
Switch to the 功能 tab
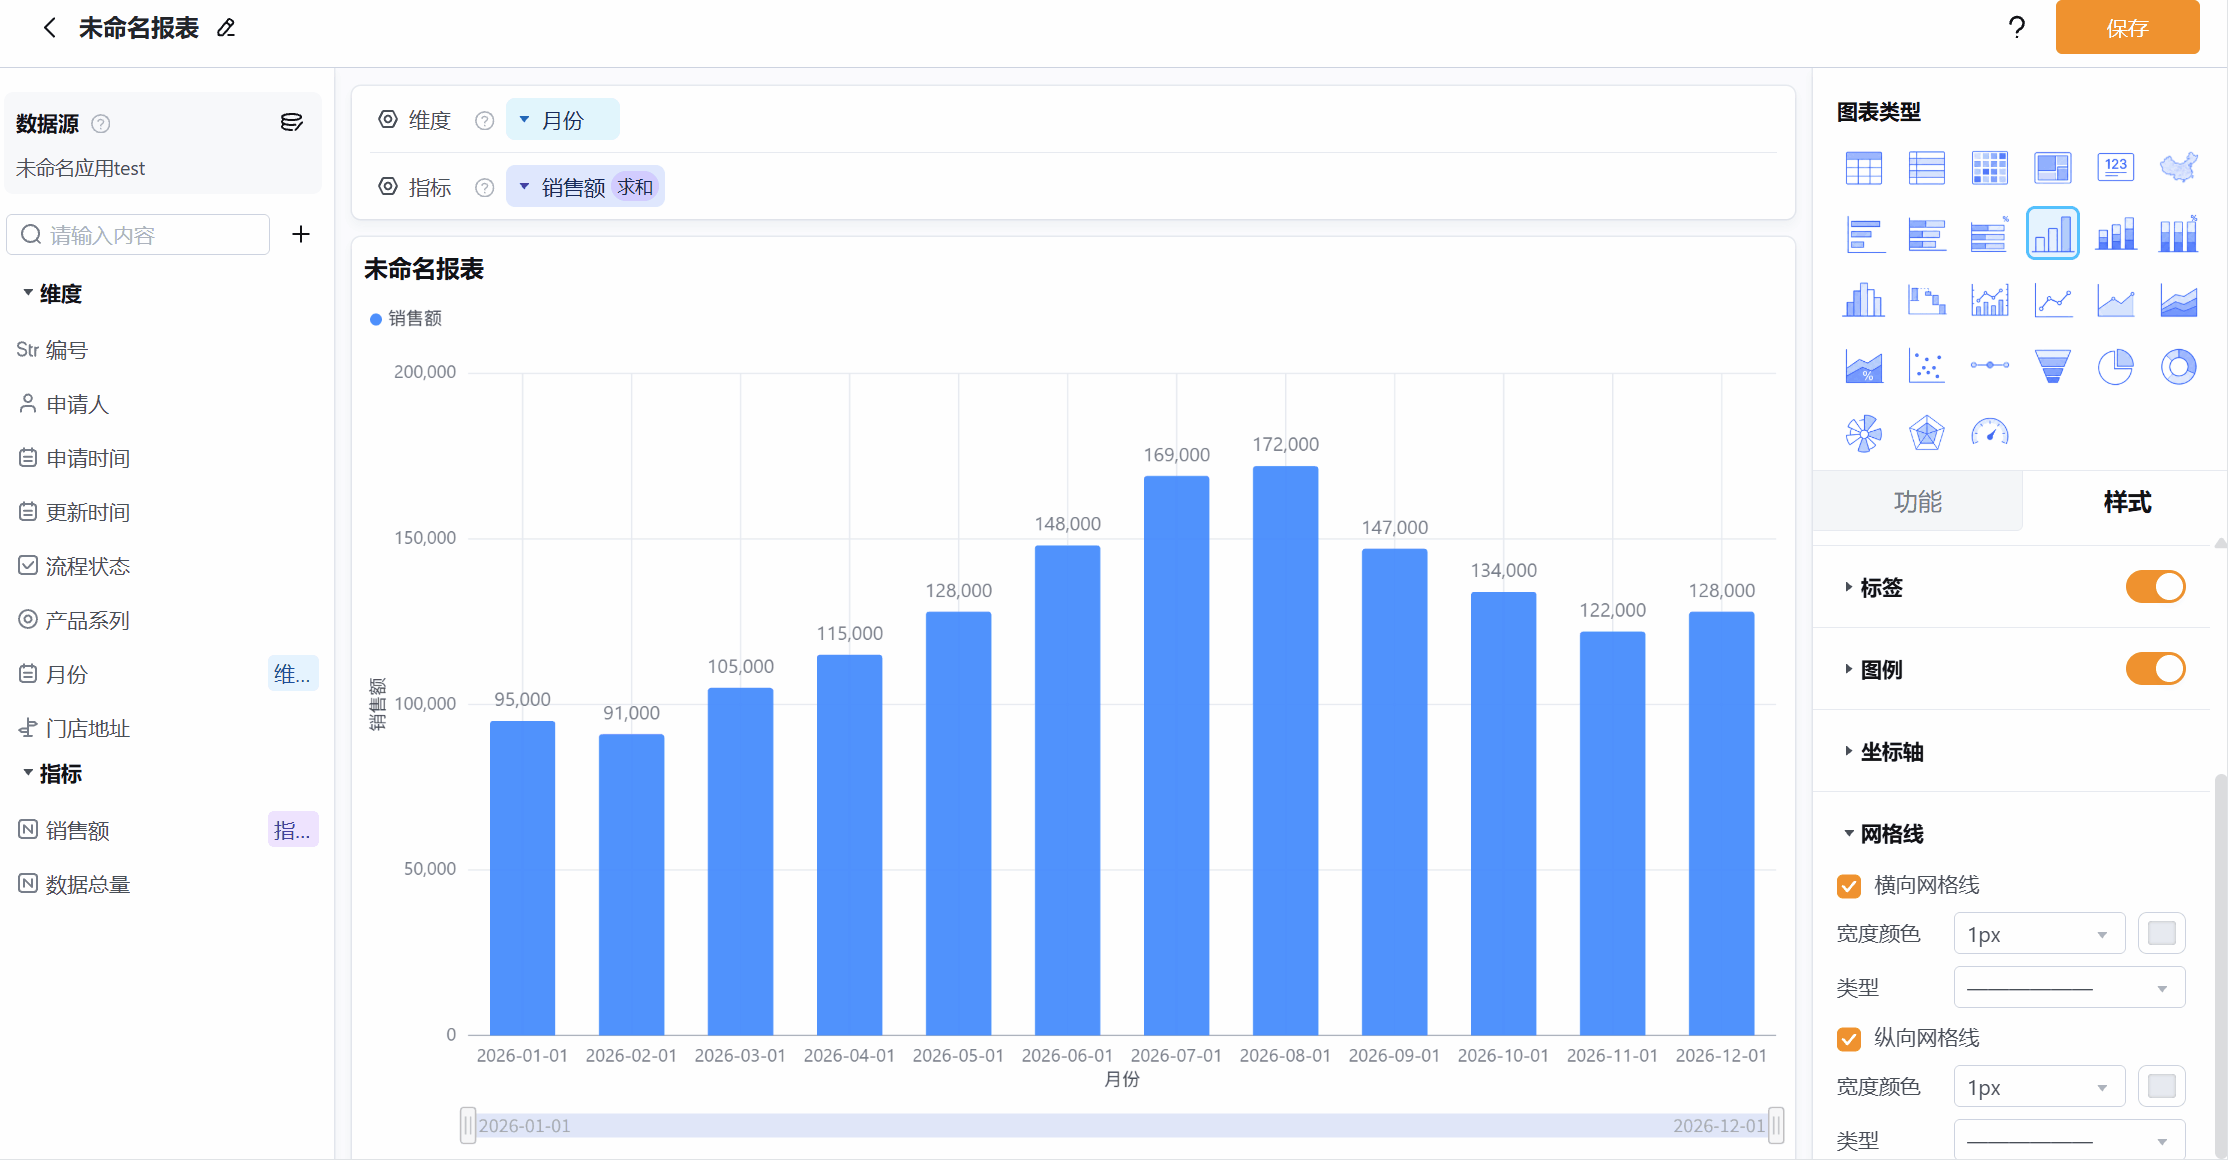1917,502
